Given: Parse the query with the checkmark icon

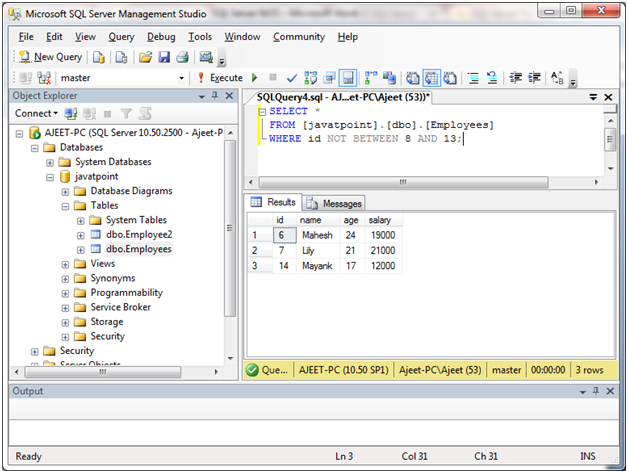Looking at the screenshot, I should 292,78.
